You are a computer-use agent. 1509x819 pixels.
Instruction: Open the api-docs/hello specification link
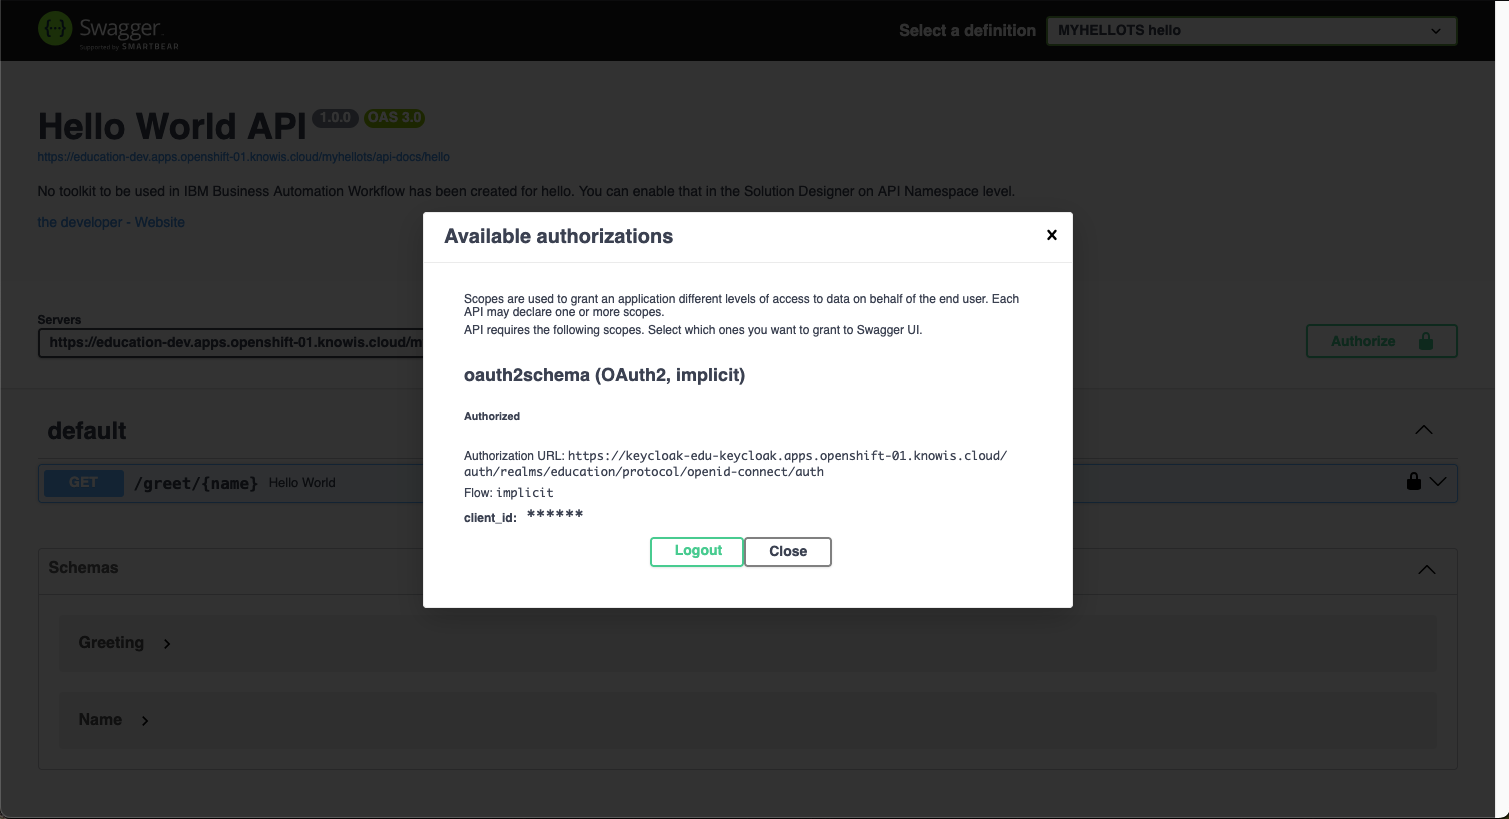click(x=243, y=157)
